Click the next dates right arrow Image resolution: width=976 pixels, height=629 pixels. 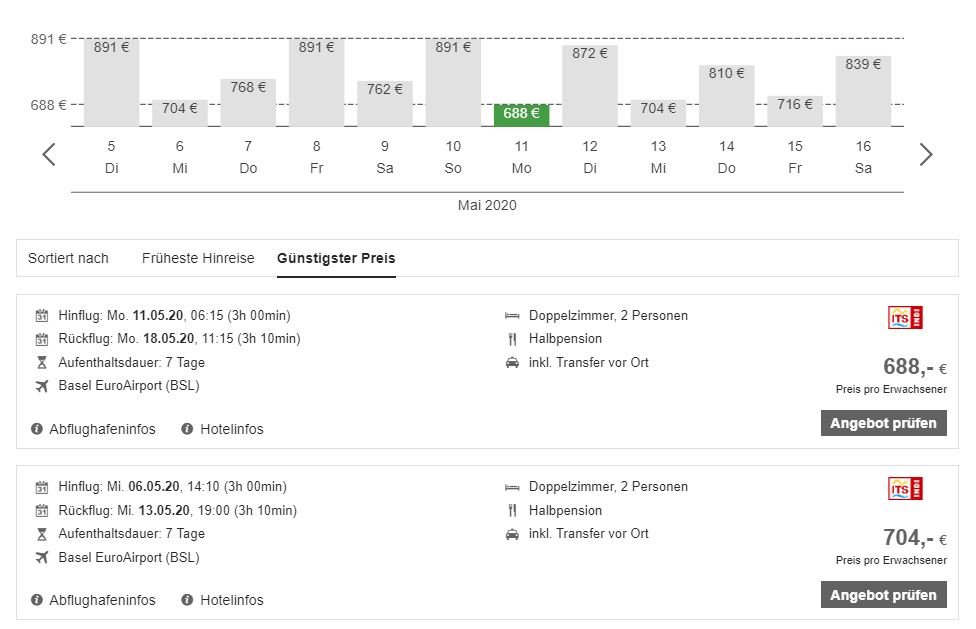pos(926,155)
